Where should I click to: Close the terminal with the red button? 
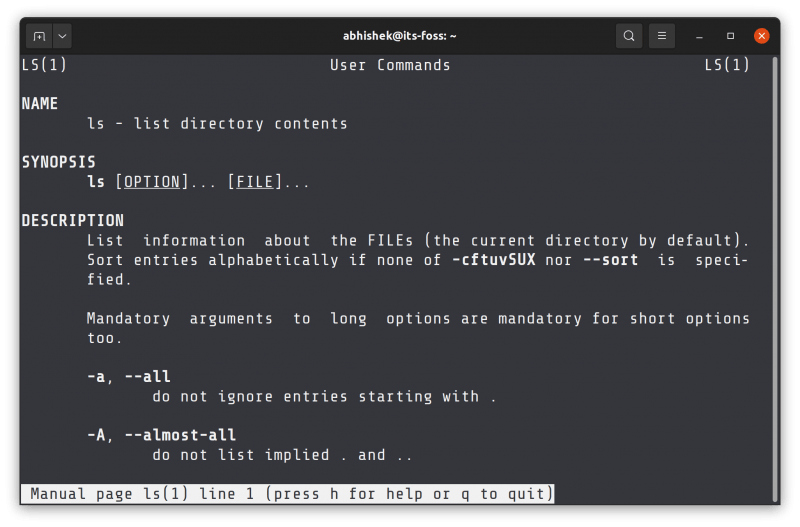762,36
